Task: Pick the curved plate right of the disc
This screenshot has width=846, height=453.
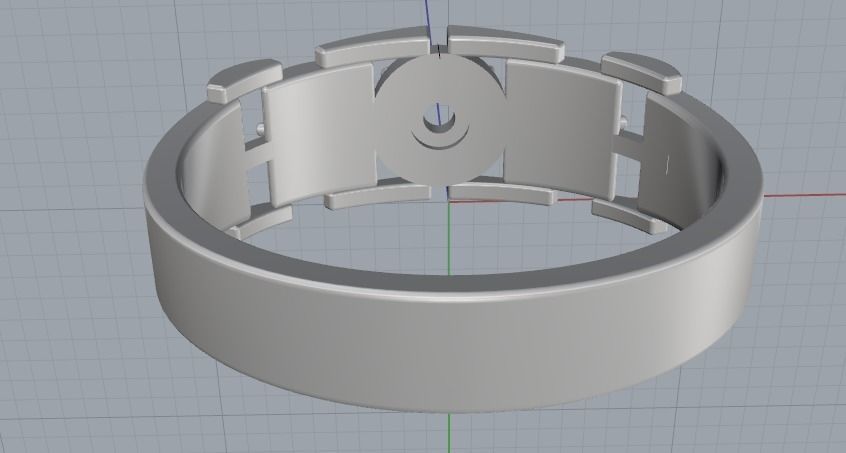Action: pyautogui.click(x=561, y=129)
